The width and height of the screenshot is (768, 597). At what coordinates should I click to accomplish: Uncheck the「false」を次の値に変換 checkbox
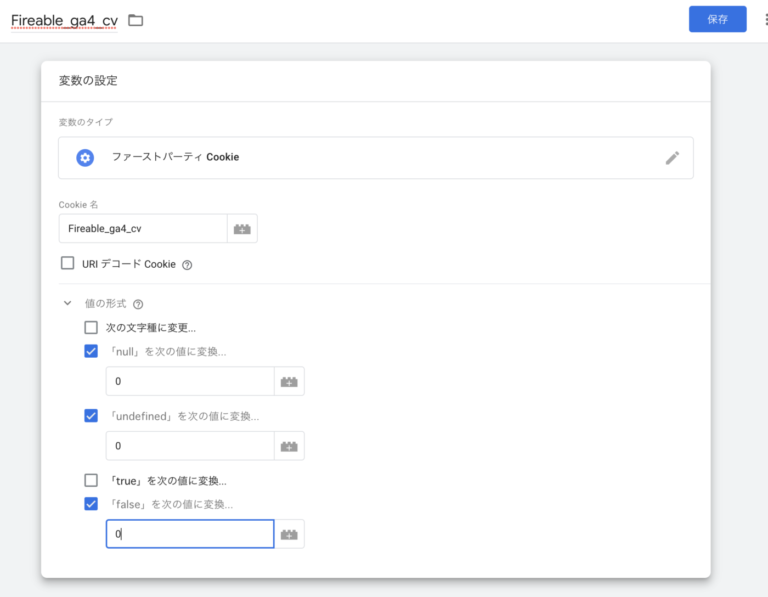pos(92,504)
